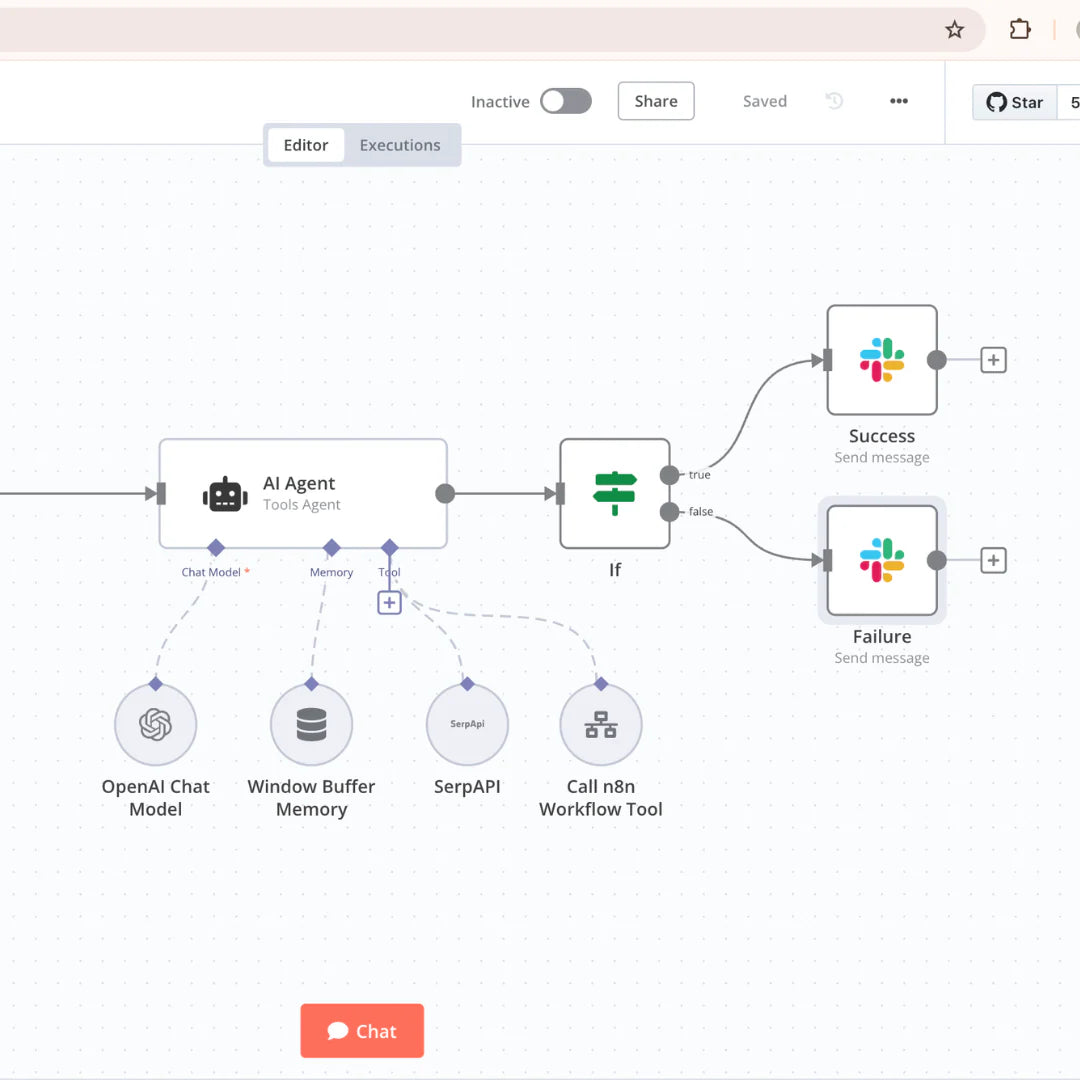The height and width of the screenshot is (1080, 1080).
Task: Open the Failure Slack node
Action: click(x=881, y=560)
